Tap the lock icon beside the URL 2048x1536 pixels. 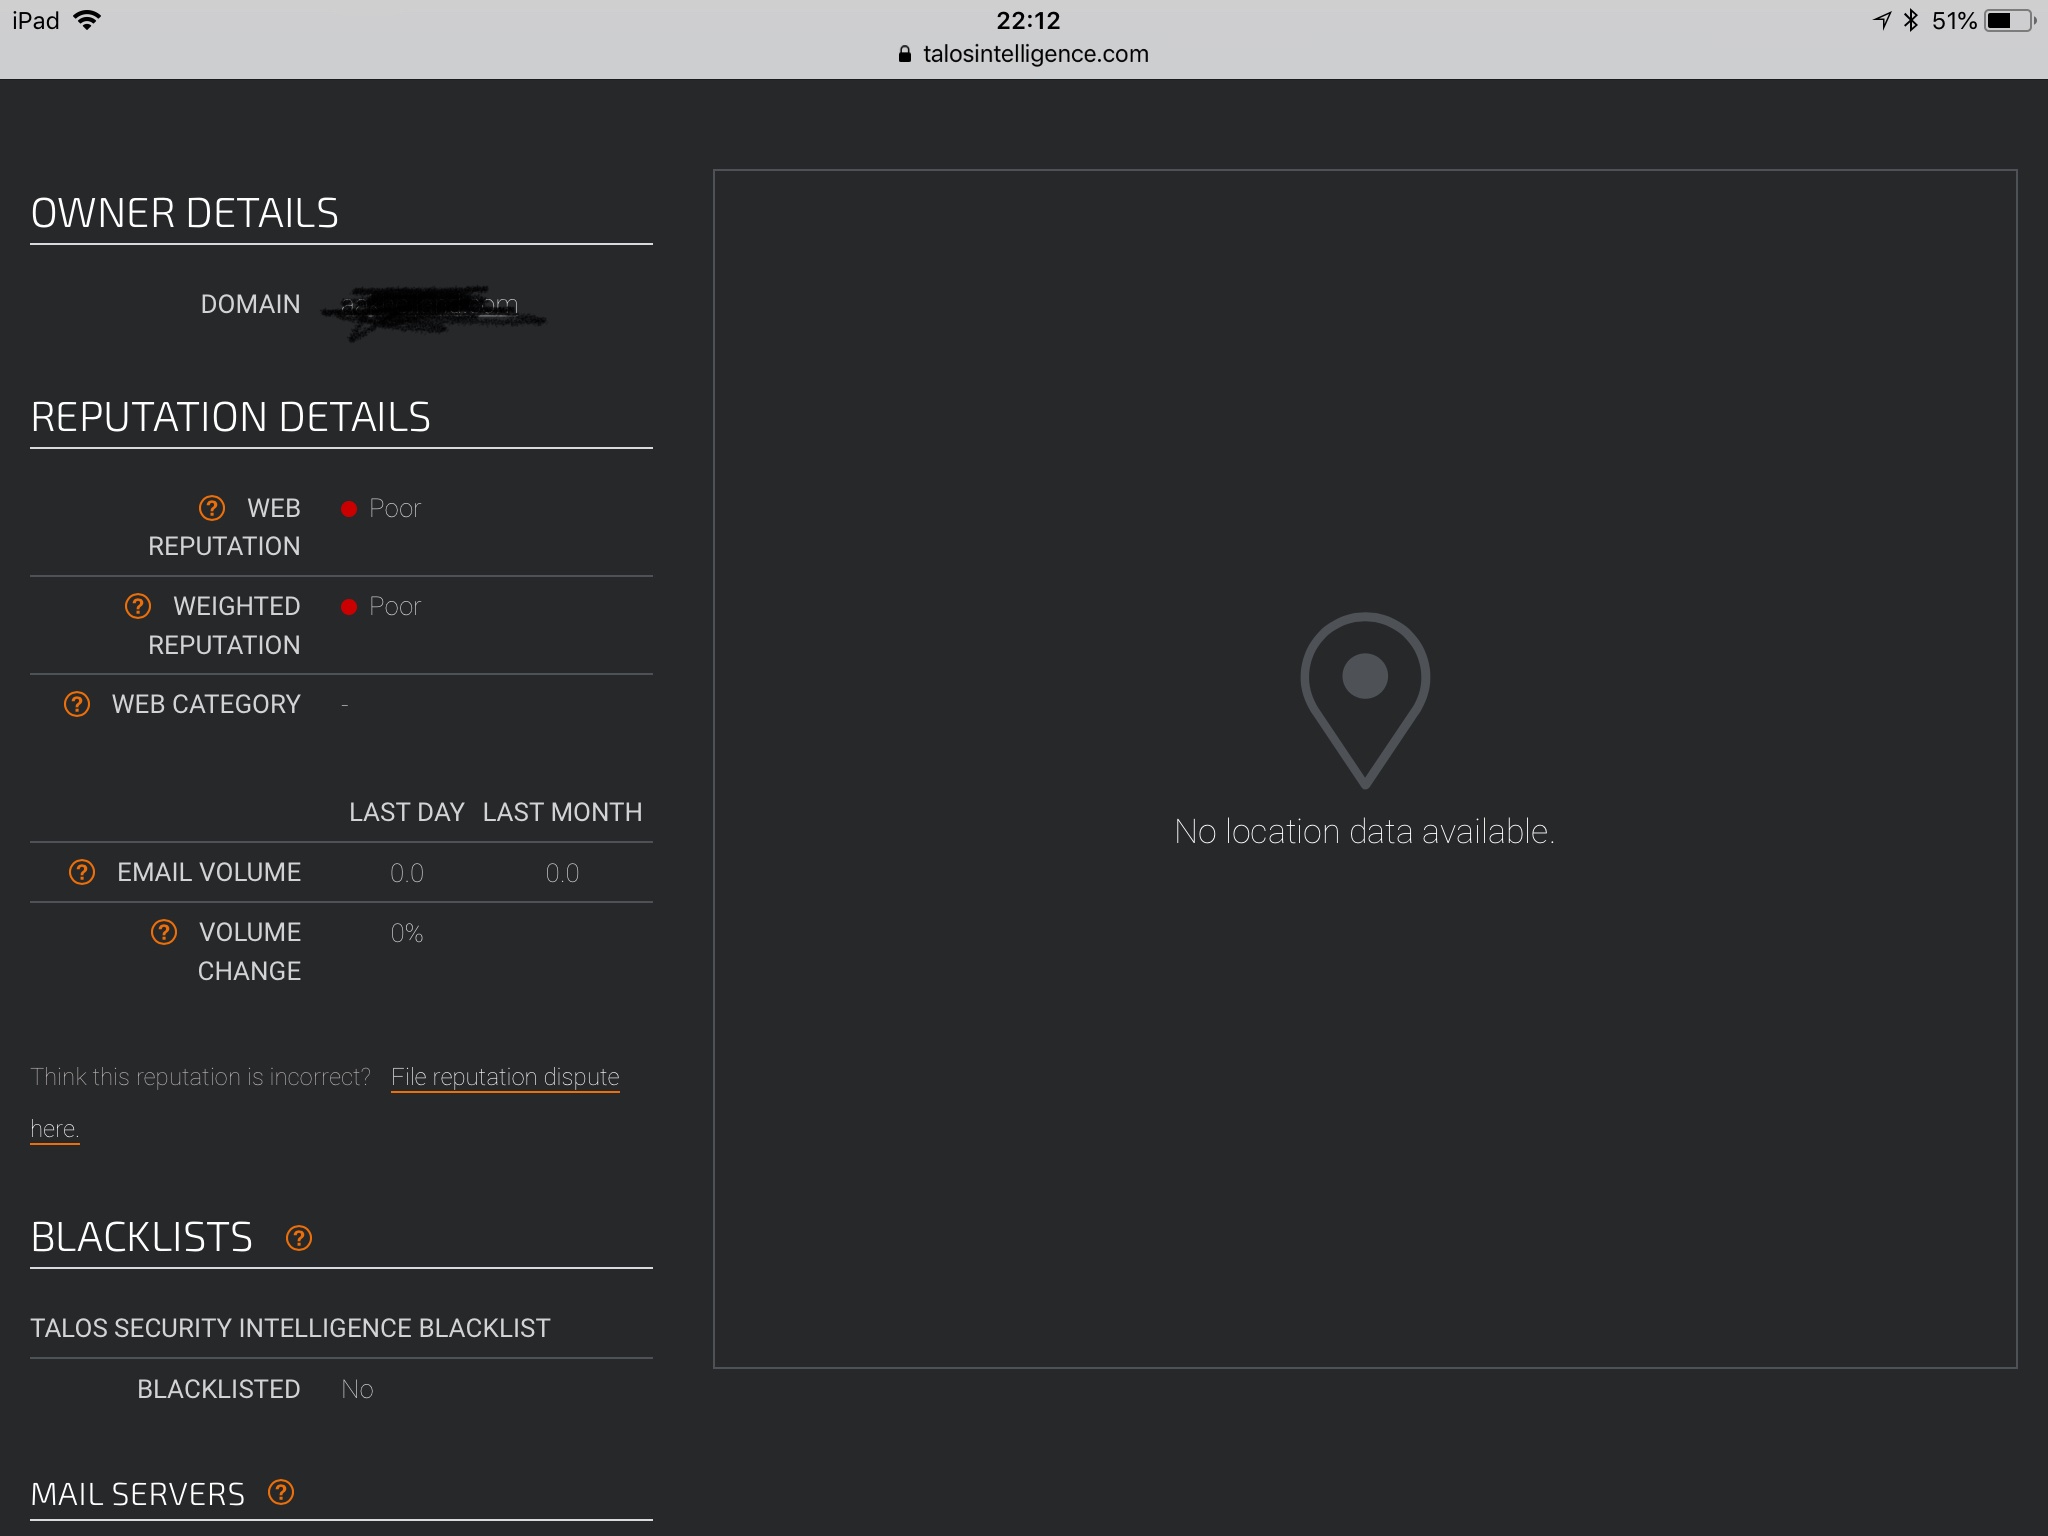(905, 55)
